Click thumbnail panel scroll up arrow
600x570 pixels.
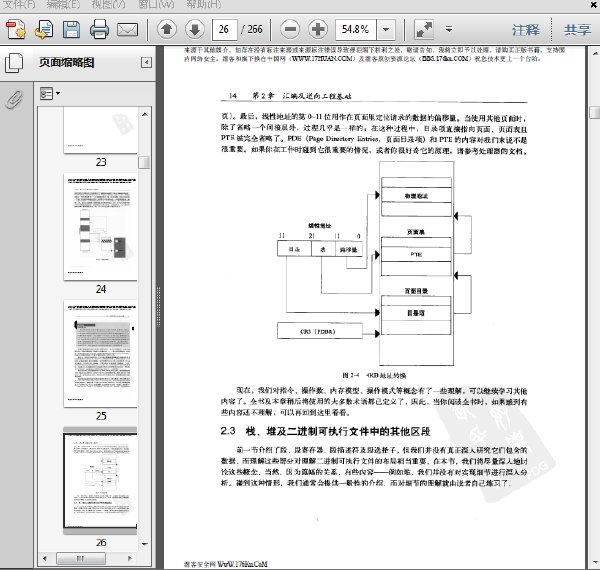click(145, 114)
